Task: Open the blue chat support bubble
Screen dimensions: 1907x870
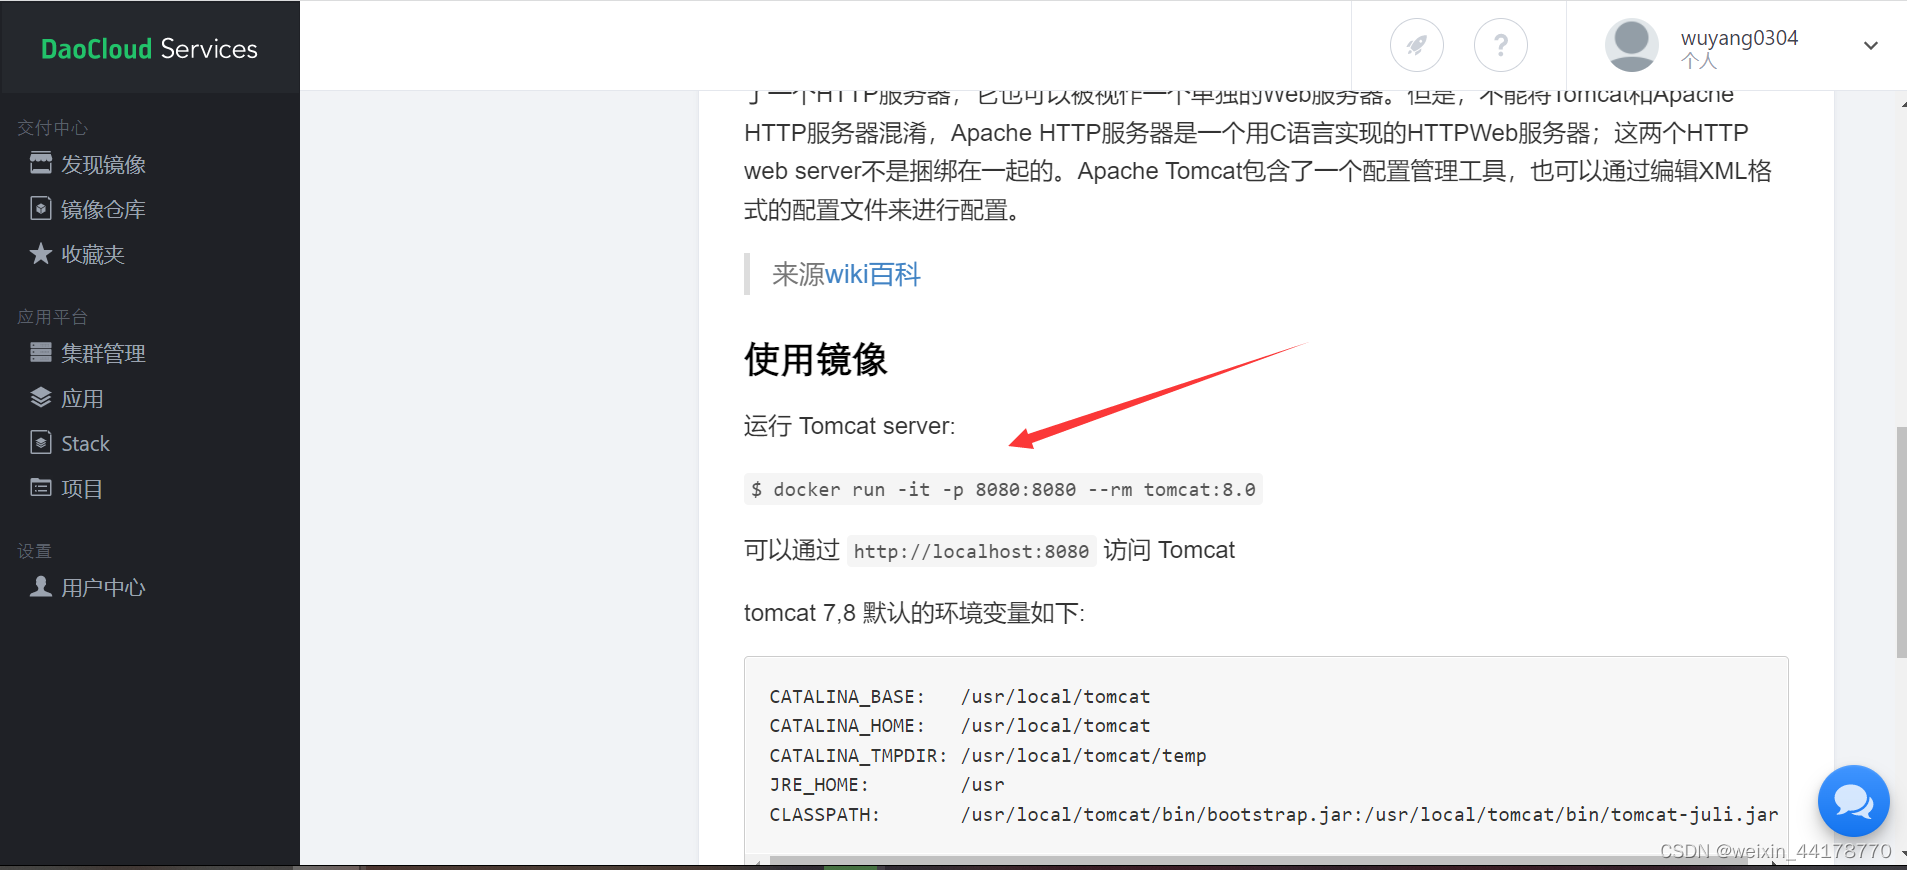Action: [x=1853, y=800]
